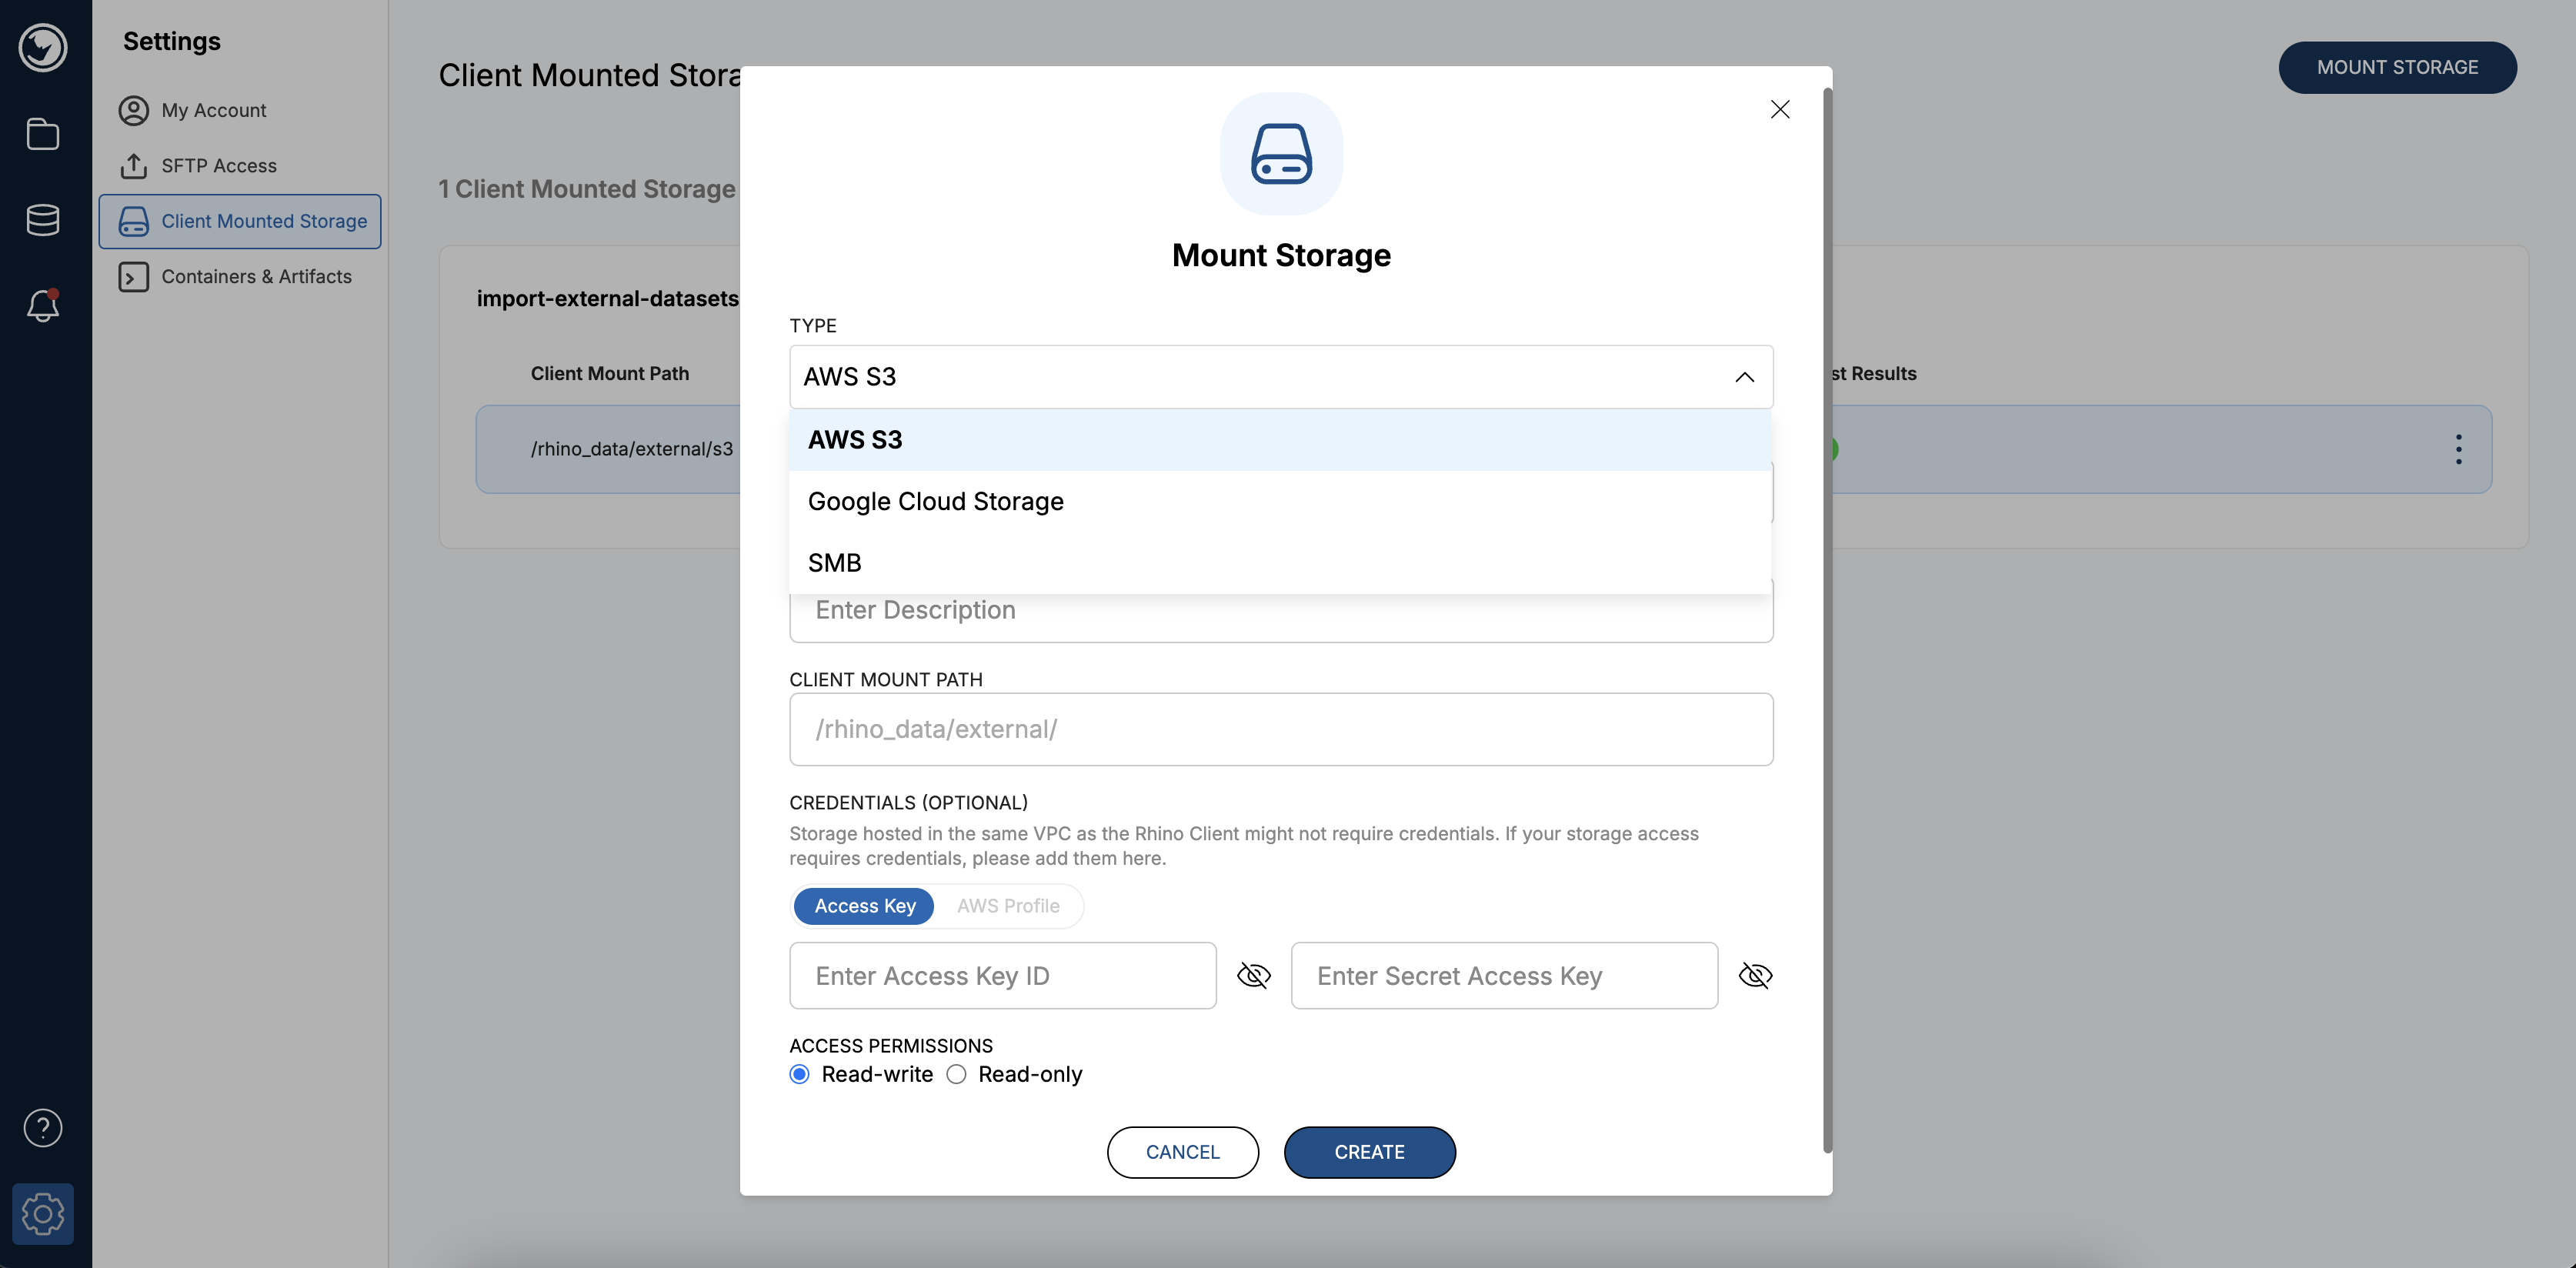This screenshot has width=2576, height=1268.
Task: Open notifications bell icon
Action: [43, 305]
